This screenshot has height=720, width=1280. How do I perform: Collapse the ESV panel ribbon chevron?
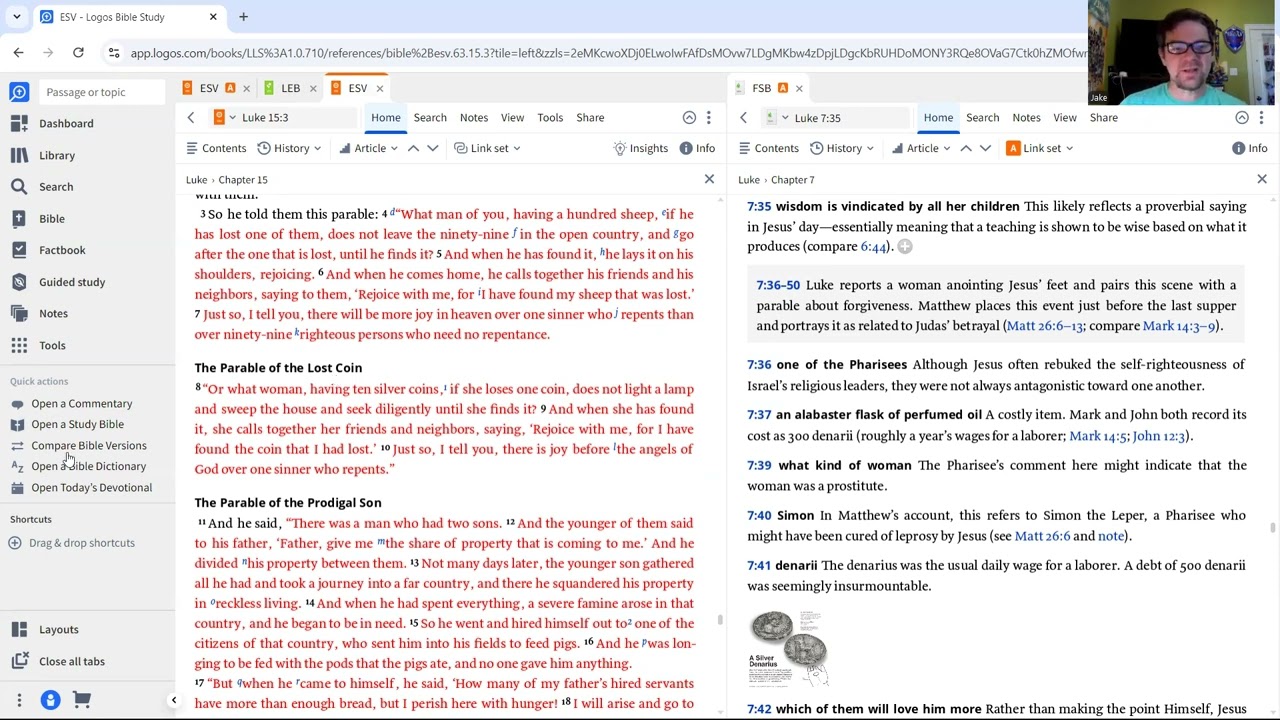689,118
